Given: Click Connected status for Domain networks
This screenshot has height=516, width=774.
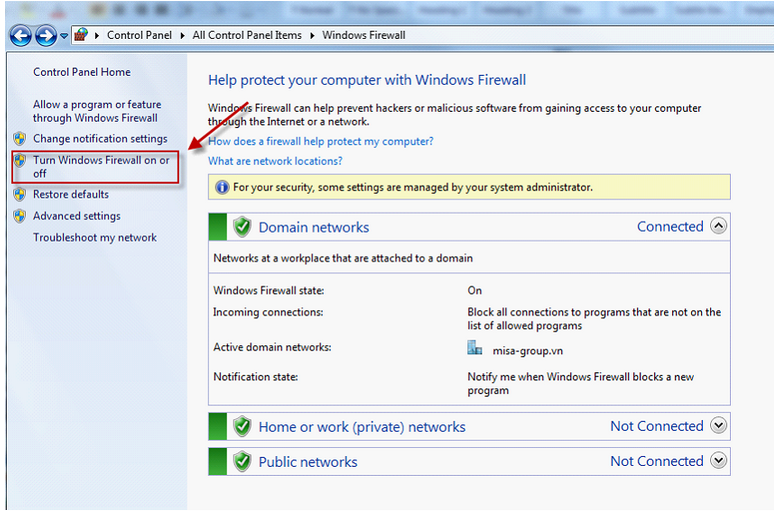Looking at the screenshot, I should point(670,227).
